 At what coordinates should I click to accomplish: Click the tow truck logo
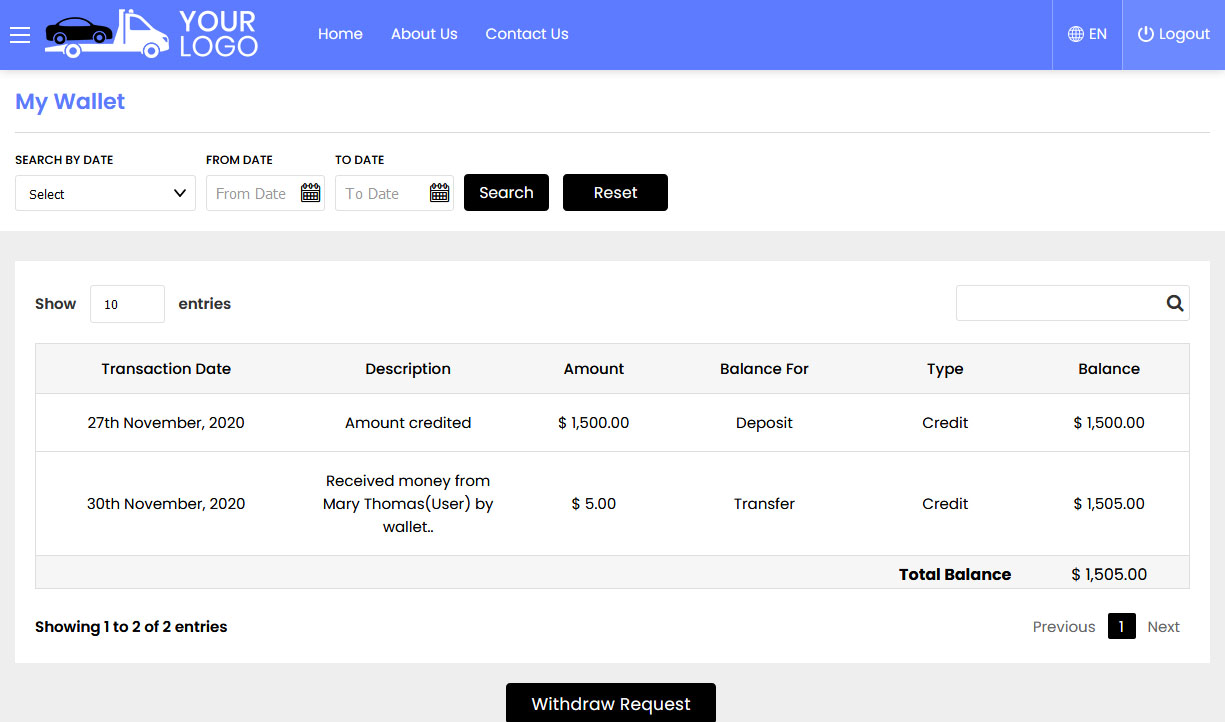151,34
